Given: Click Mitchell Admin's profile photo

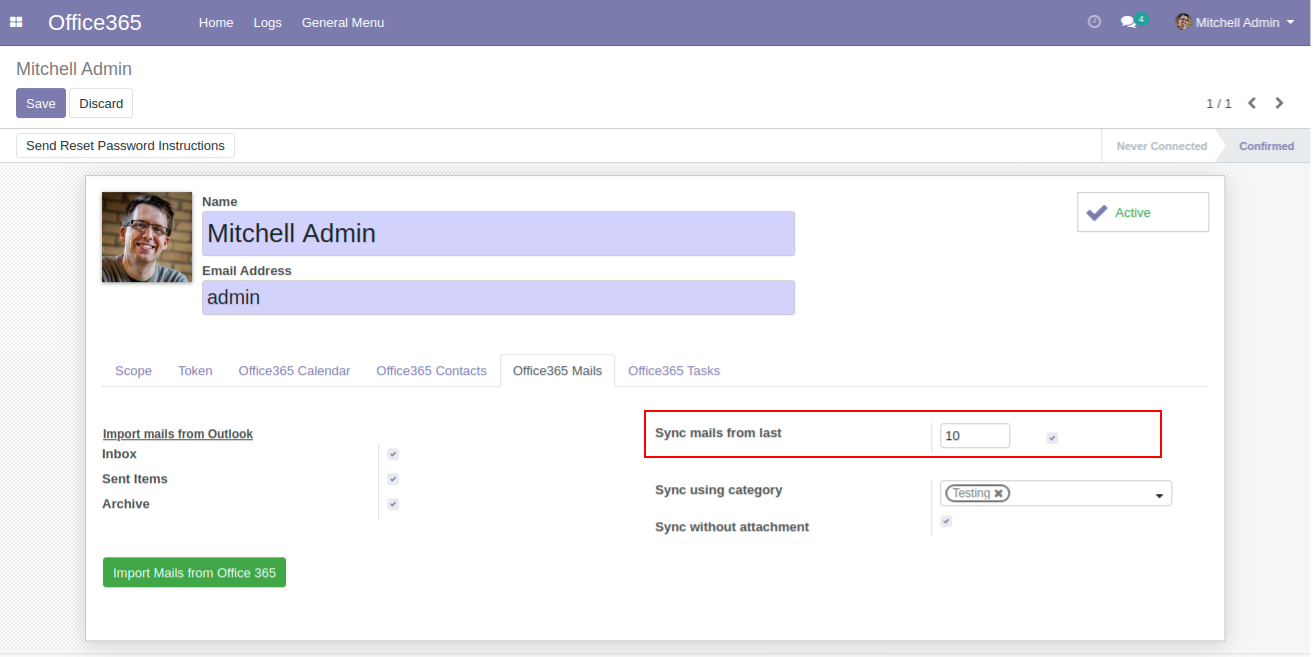Looking at the screenshot, I should coord(147,237).
